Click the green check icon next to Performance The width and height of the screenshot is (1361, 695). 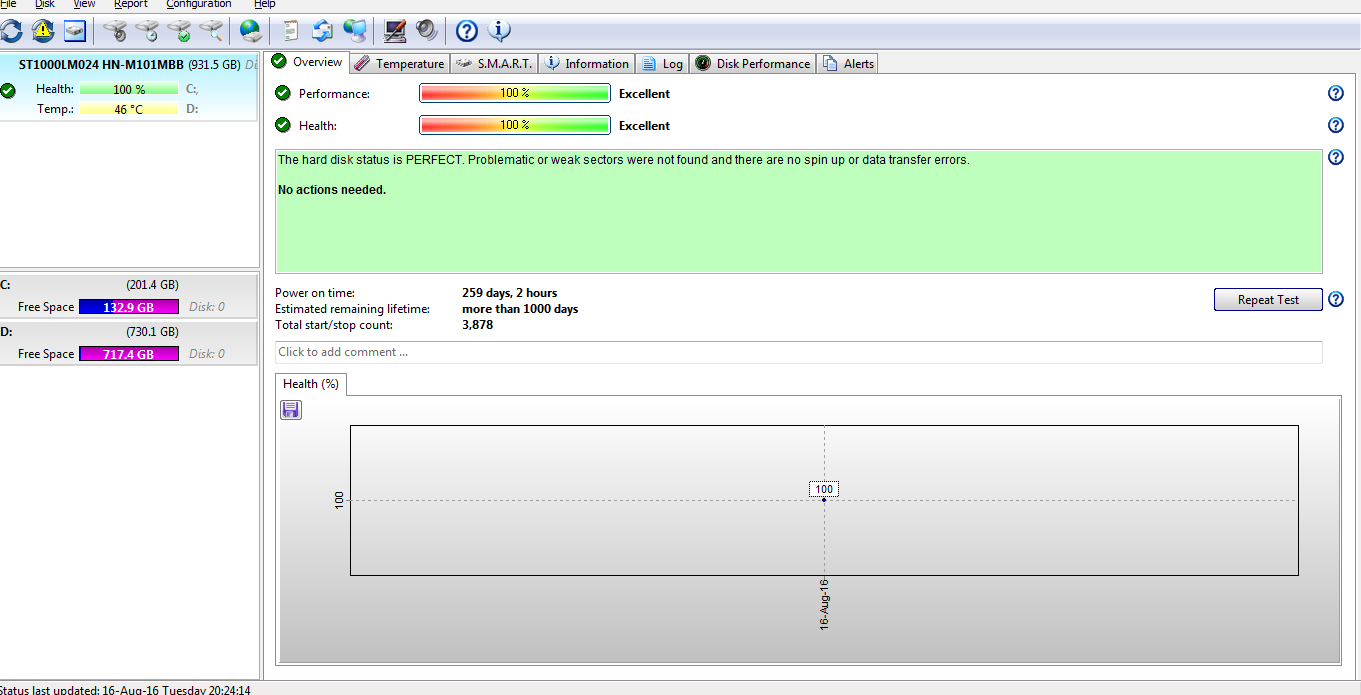[x=283, y=93]
